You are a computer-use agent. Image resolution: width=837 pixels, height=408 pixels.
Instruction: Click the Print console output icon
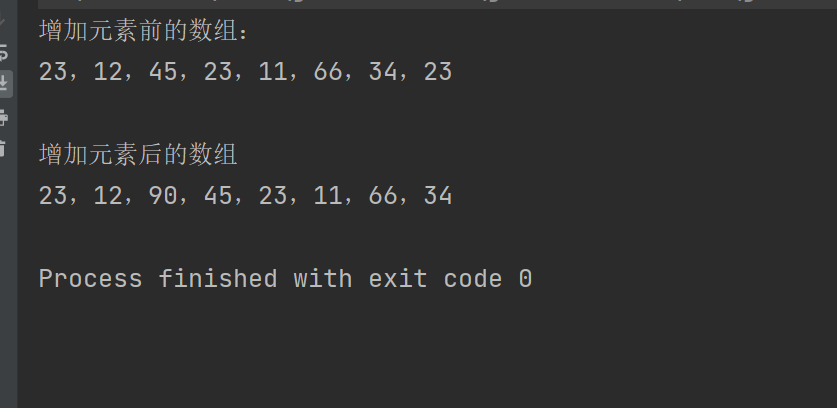pos(4,118)
